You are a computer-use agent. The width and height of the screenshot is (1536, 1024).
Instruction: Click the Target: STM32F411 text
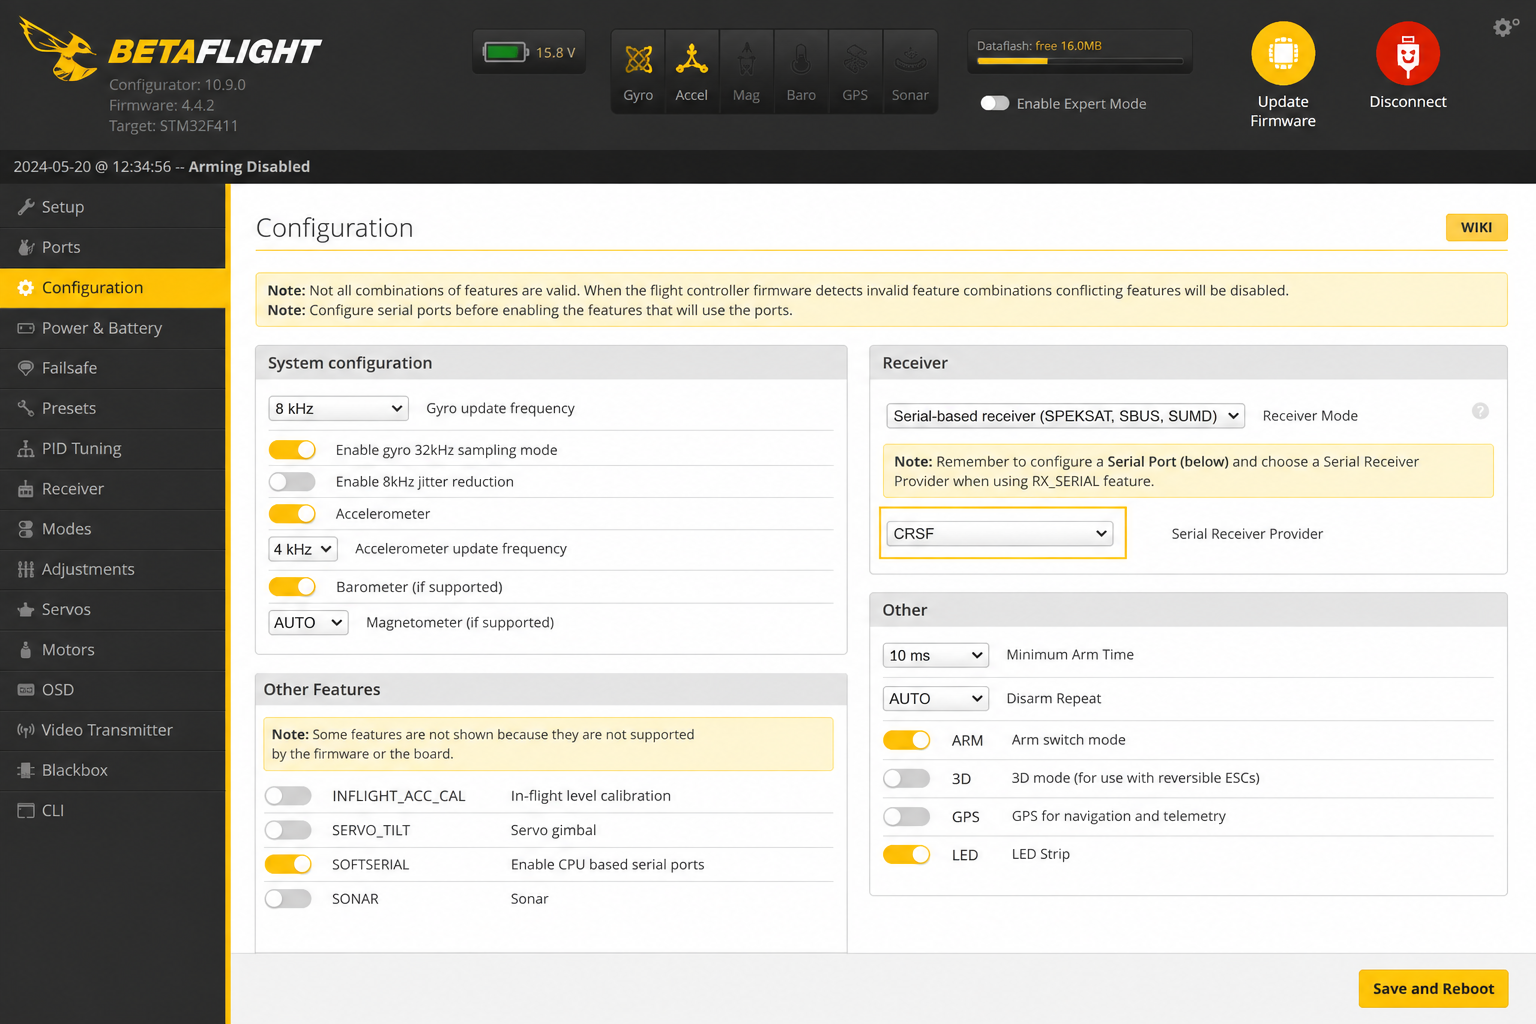tap(173, 126)
